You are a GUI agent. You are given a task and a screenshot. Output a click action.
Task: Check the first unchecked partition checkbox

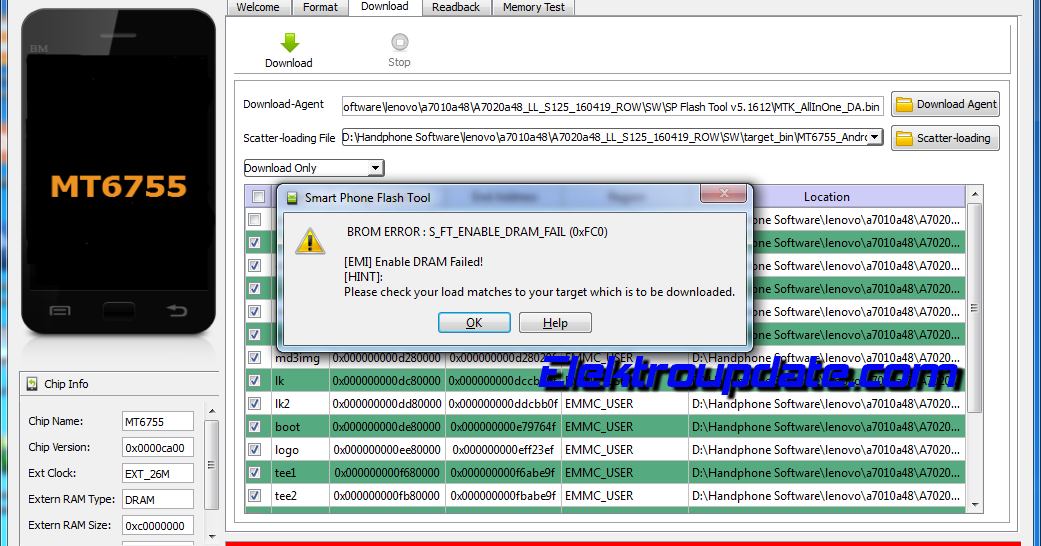point(254,219)
